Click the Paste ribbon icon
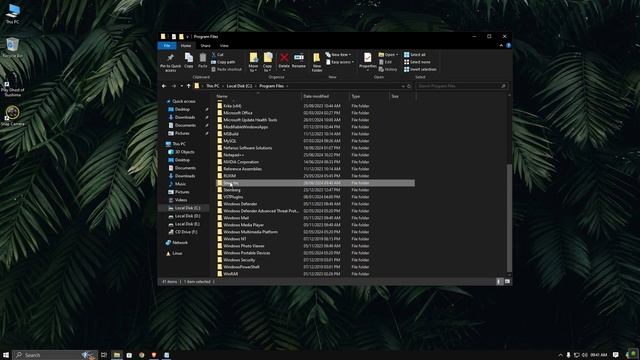Image resolution: width=640 pixels, height=360 pixels. pyautogui.click(x=202, y=60)
